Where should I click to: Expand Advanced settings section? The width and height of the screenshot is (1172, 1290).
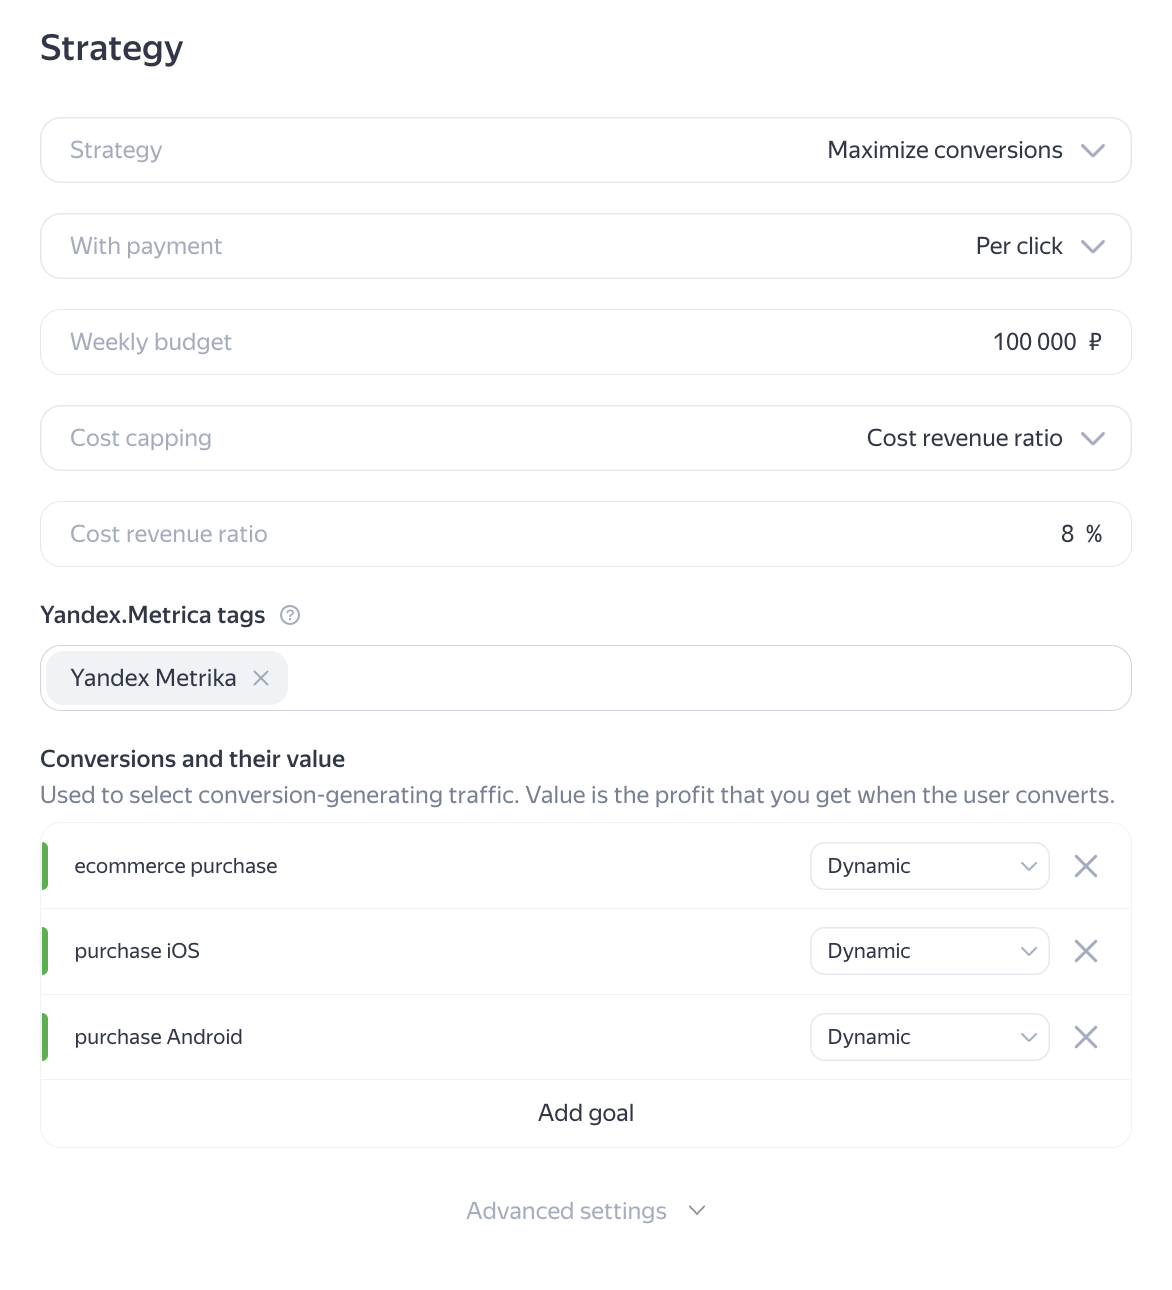[x=585, y=1211]
